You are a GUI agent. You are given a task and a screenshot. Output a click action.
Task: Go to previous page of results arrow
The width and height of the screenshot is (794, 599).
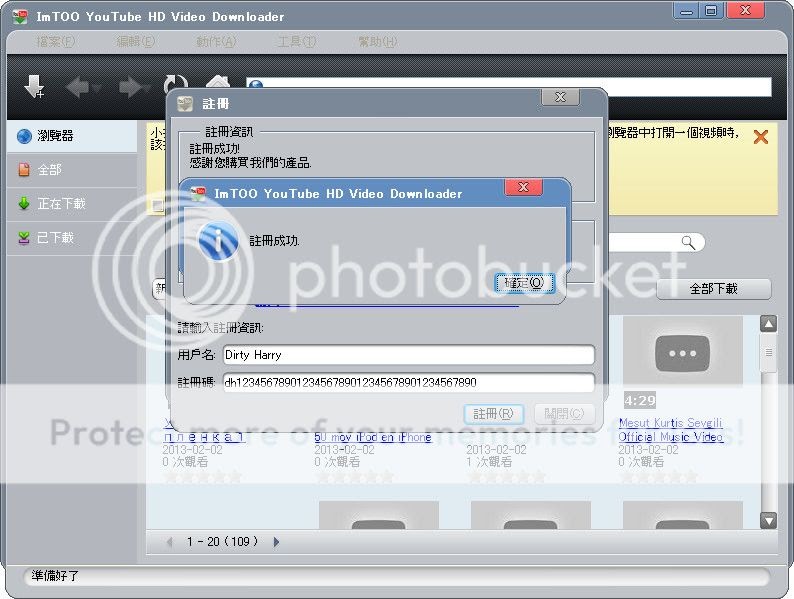[170, 542]
